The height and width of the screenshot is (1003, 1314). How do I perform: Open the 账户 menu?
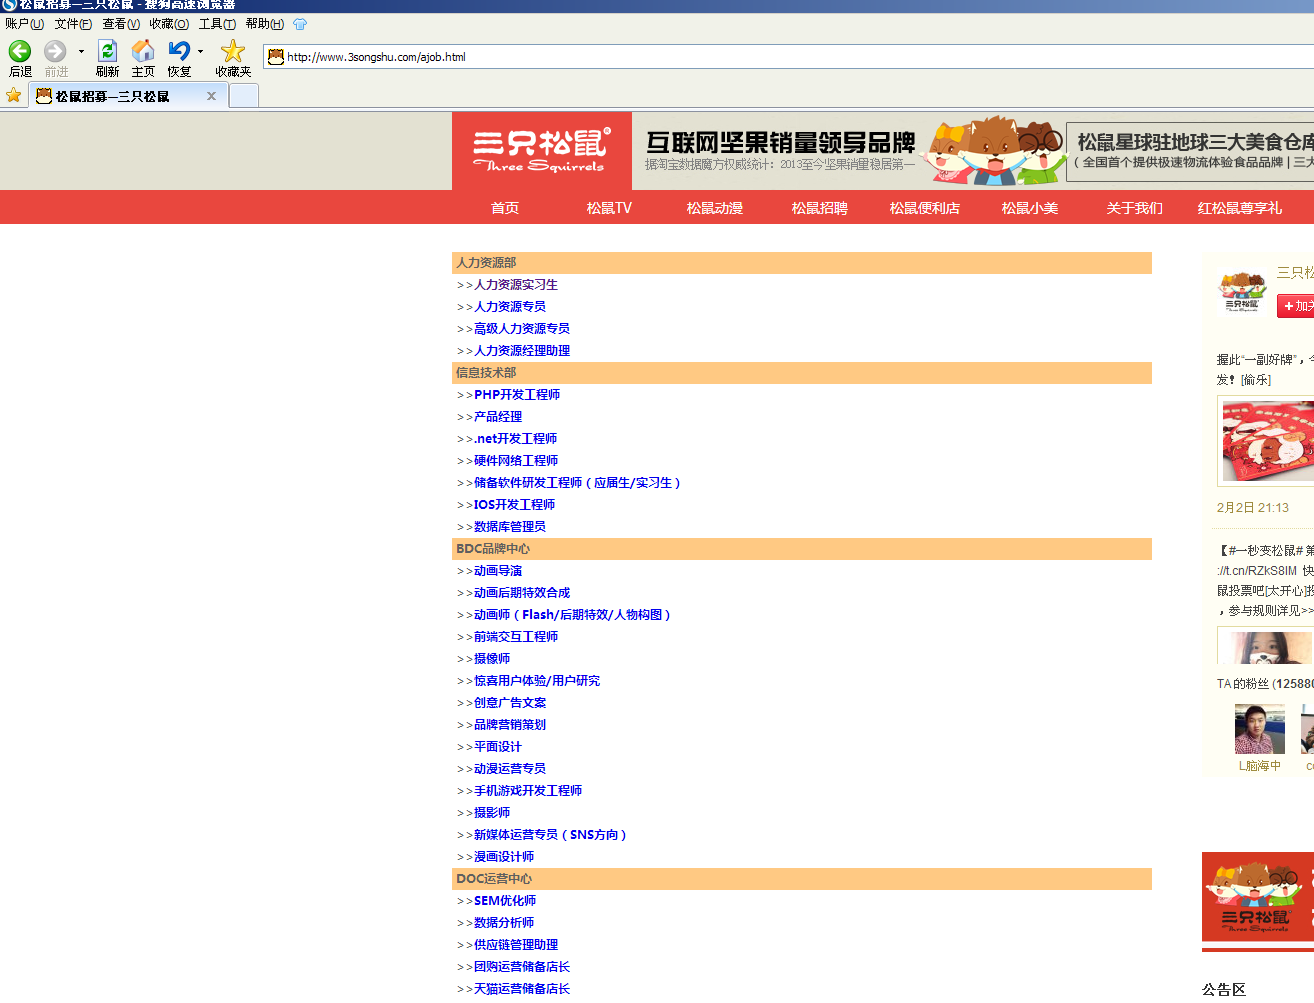24,23
